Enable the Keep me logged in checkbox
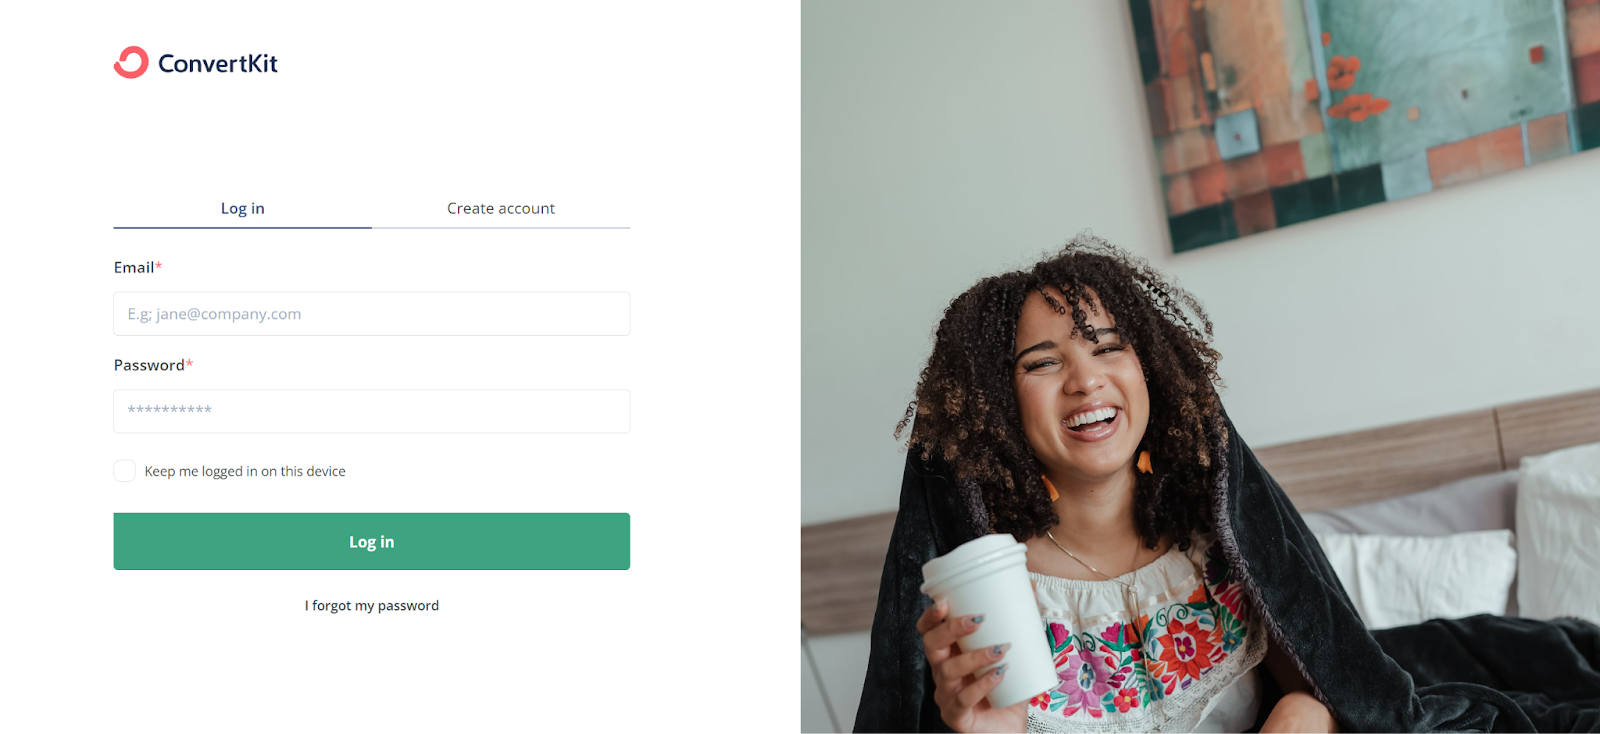Viewport: 1600px width, 734px height. tap(125, 471)
